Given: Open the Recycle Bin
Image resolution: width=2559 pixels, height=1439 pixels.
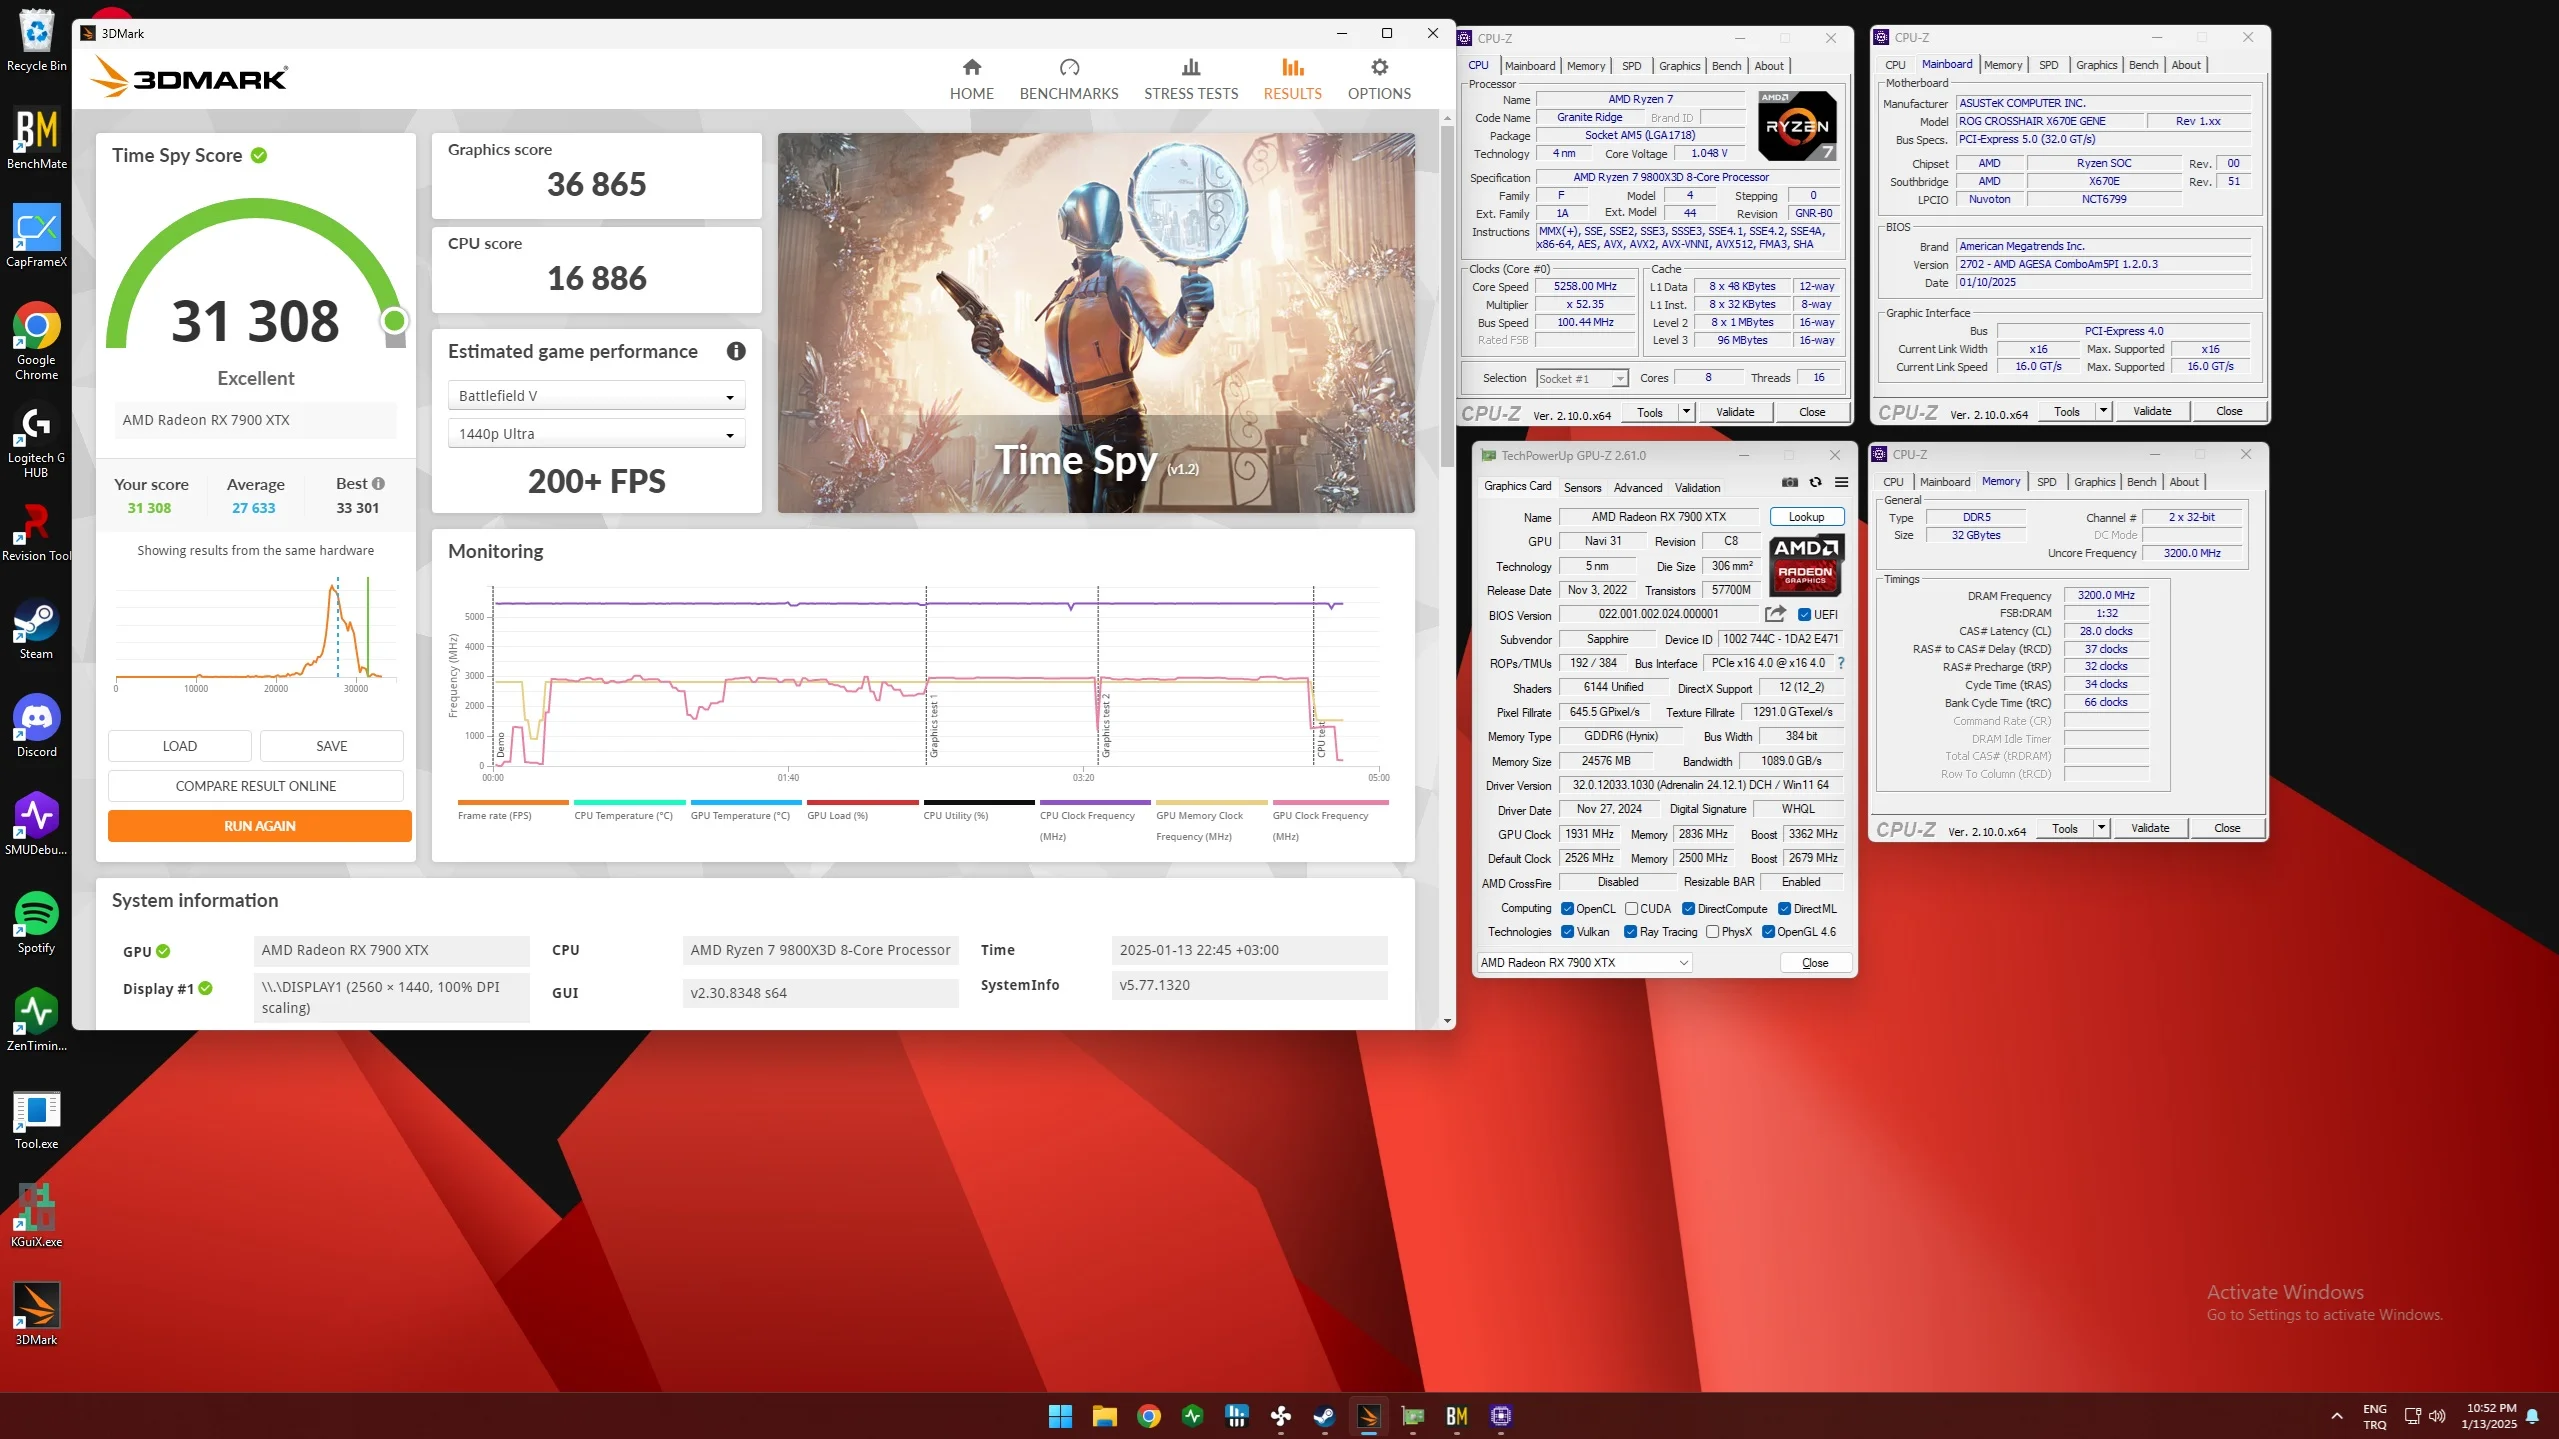Looking at the screenshot, I should tap(37, 42).
